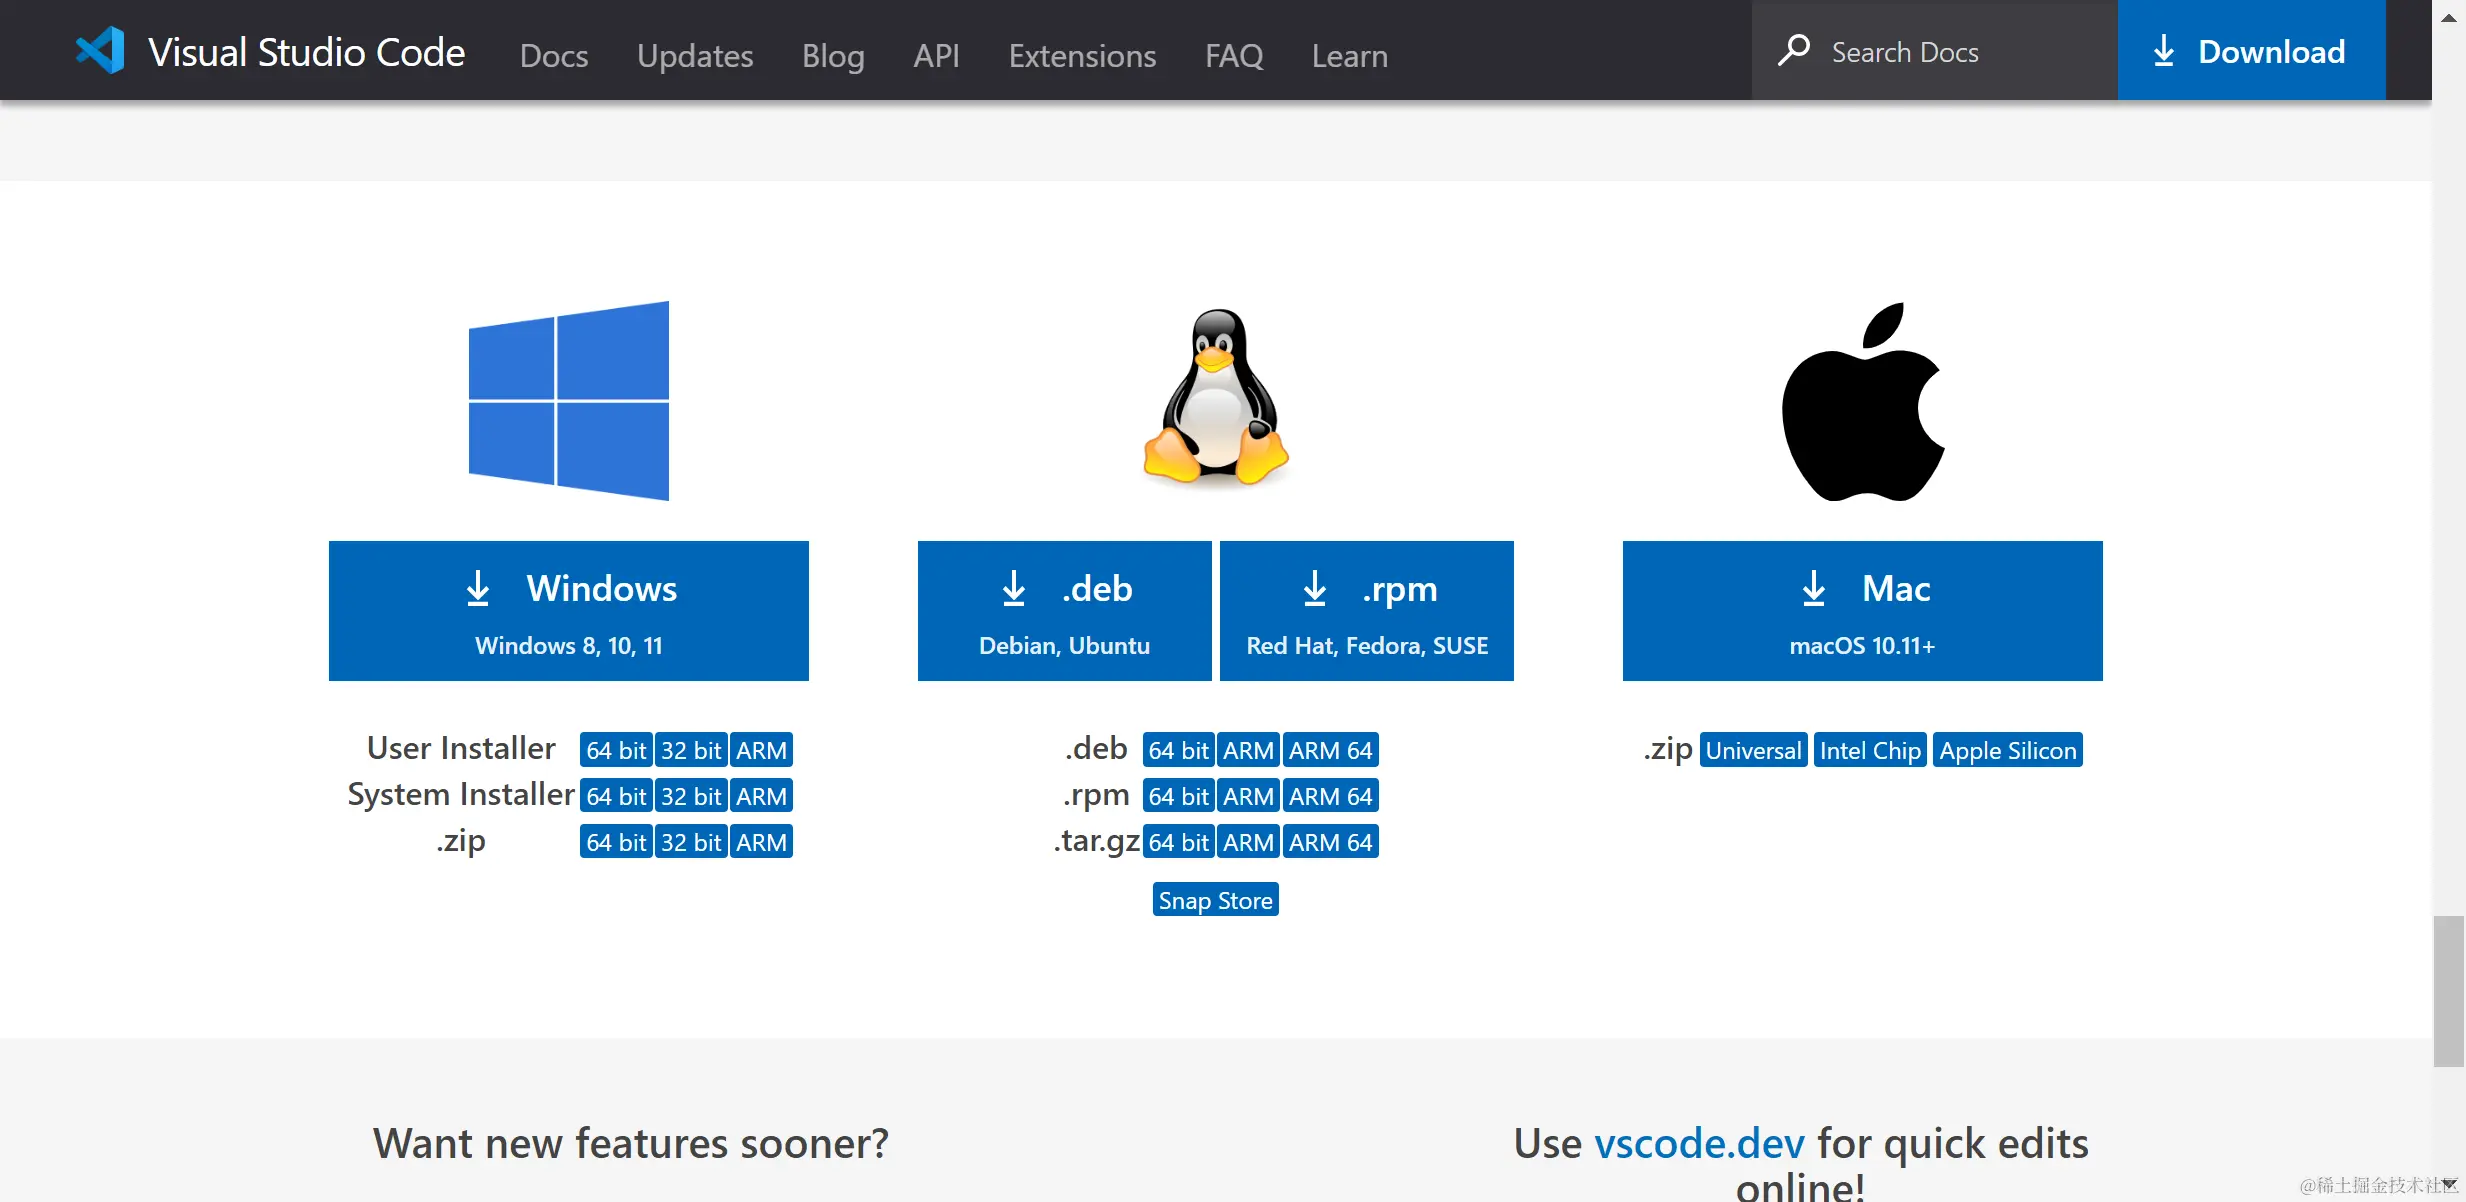Click the arrow icon in the header Download button

(x=2164, y=51)
